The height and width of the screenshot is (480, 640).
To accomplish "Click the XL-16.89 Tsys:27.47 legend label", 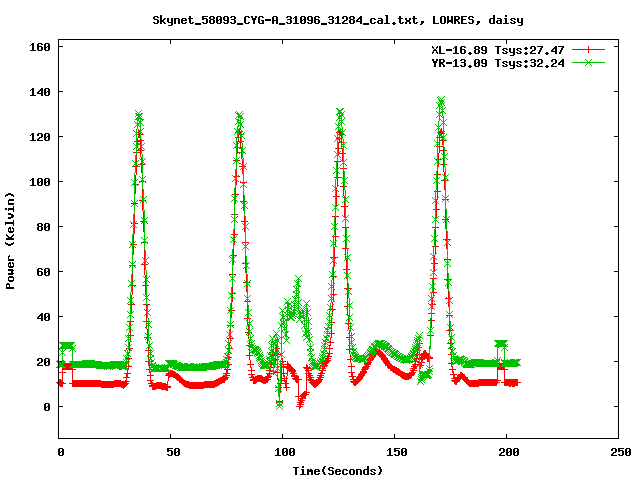I will 498,50.
